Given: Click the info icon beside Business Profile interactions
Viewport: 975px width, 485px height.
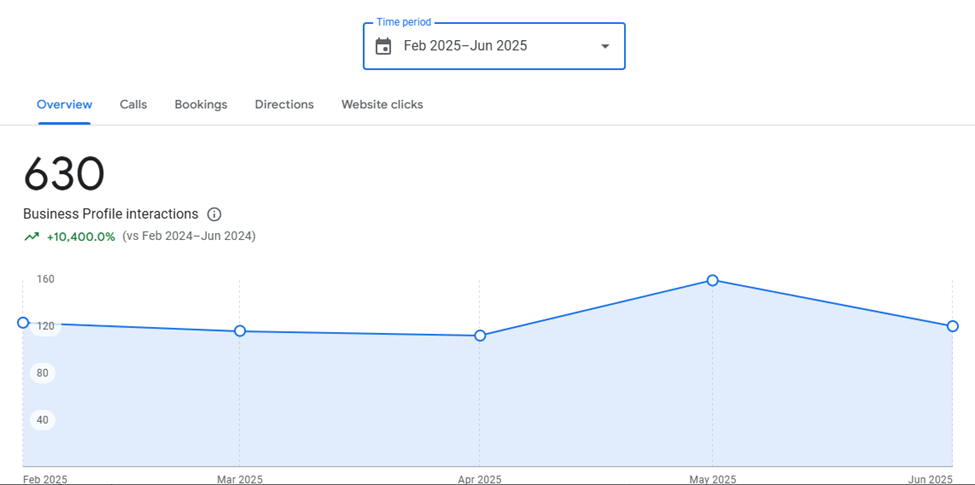Looking at the screenshot, I should pyautogui.click(x=214, y=214).
